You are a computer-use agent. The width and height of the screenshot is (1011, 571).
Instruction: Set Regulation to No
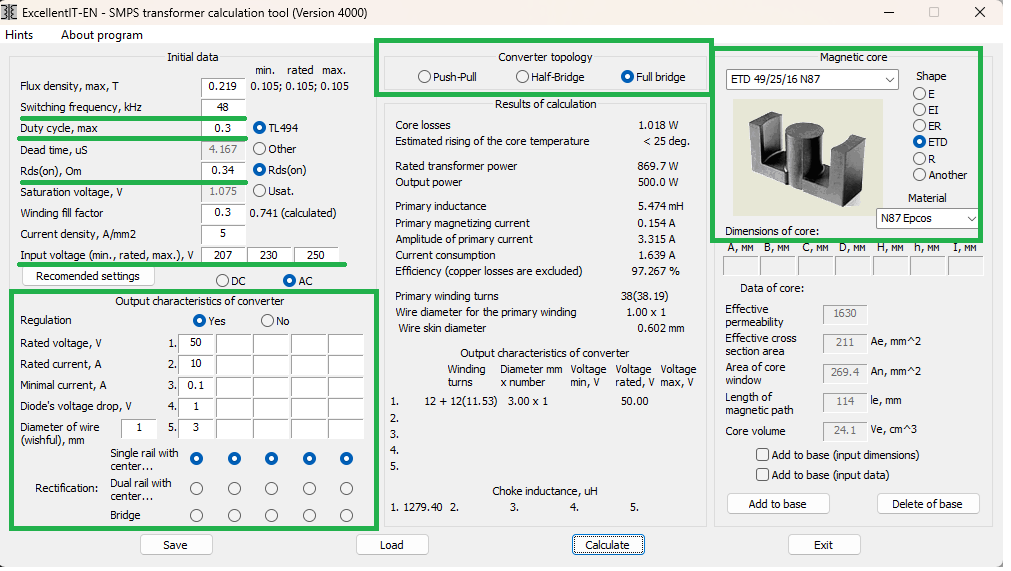(x=275, y=321)
